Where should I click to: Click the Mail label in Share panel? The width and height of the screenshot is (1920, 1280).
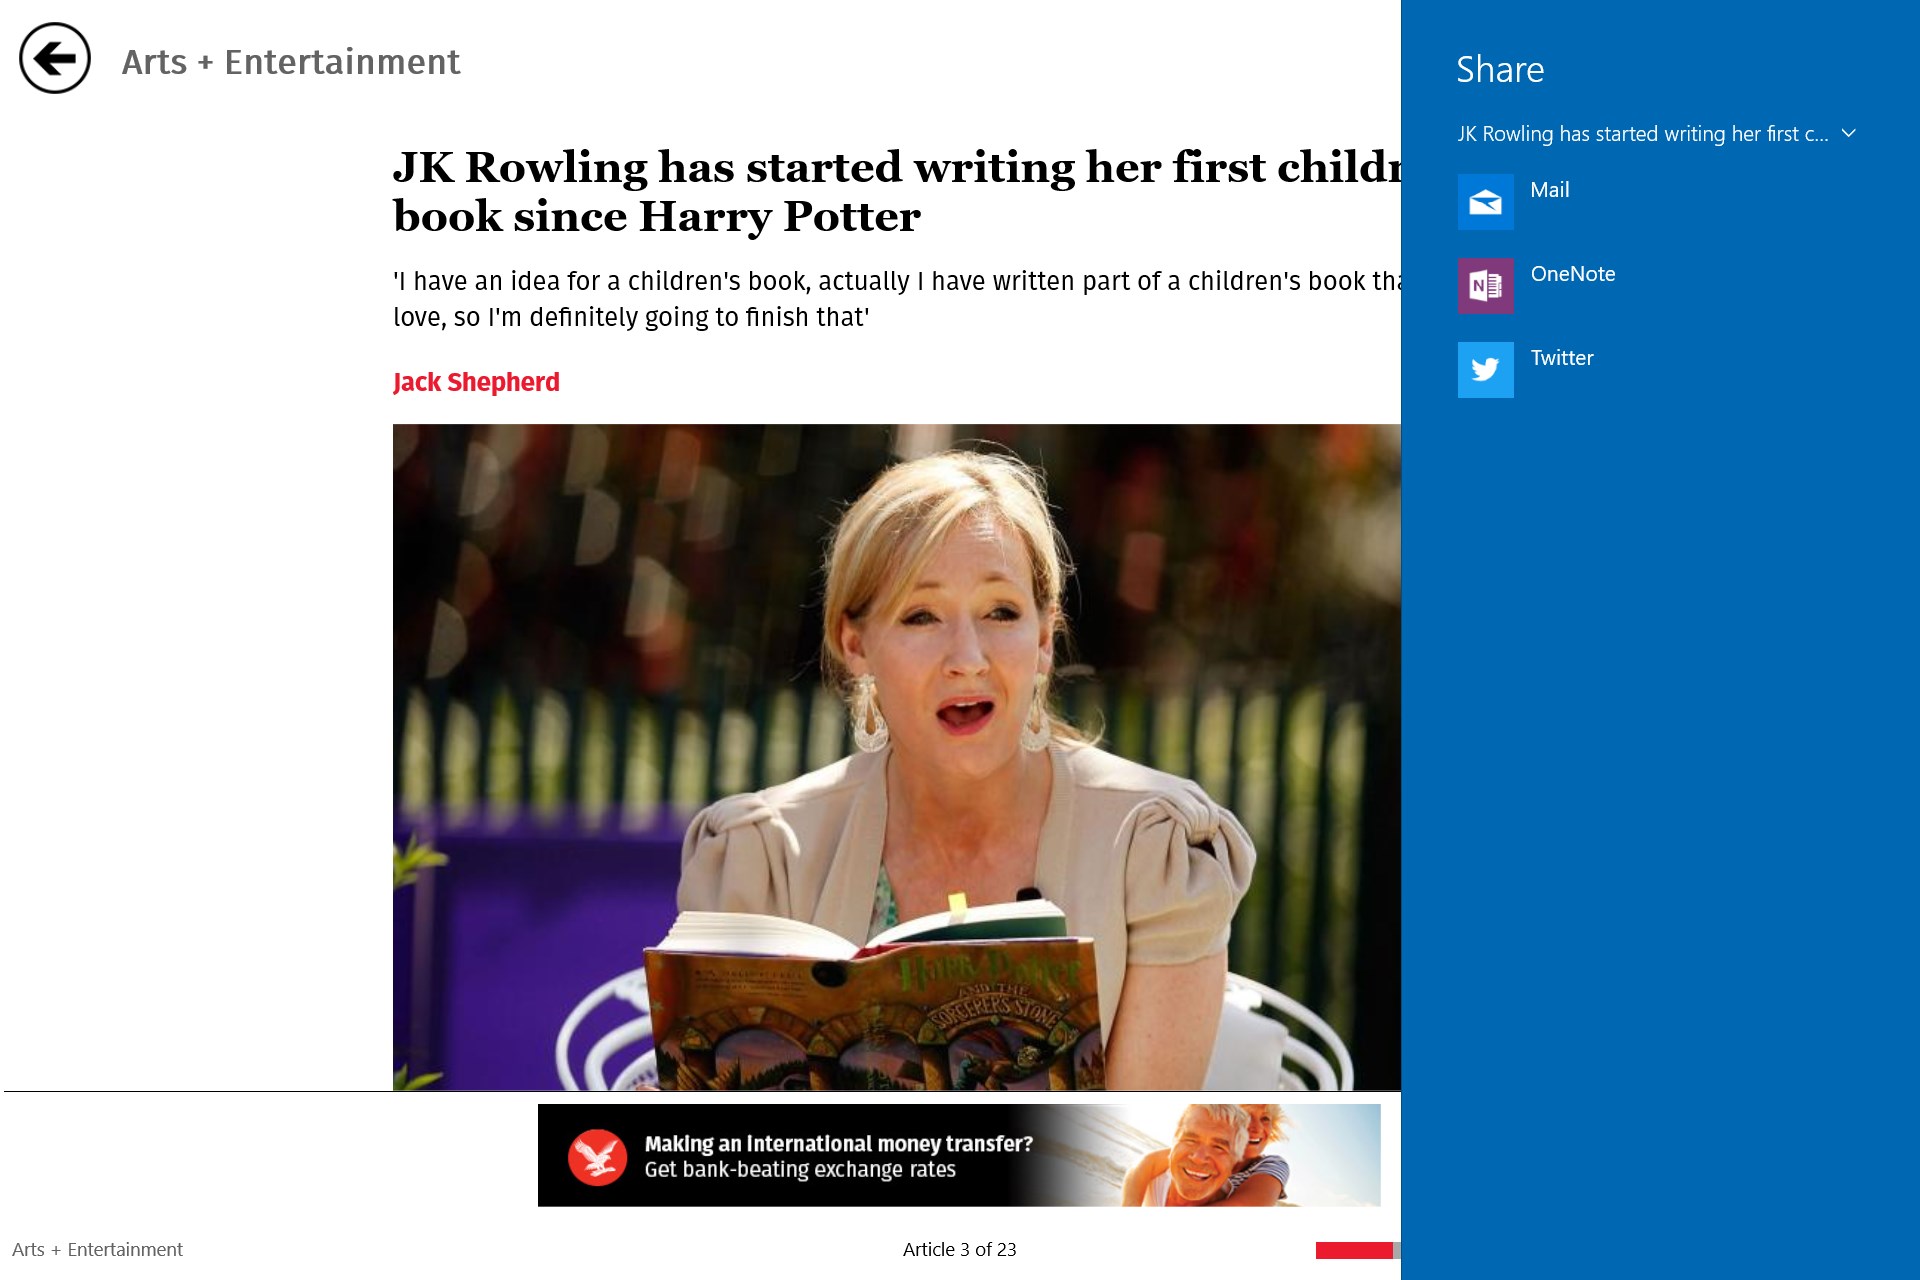pos(1549,190)
